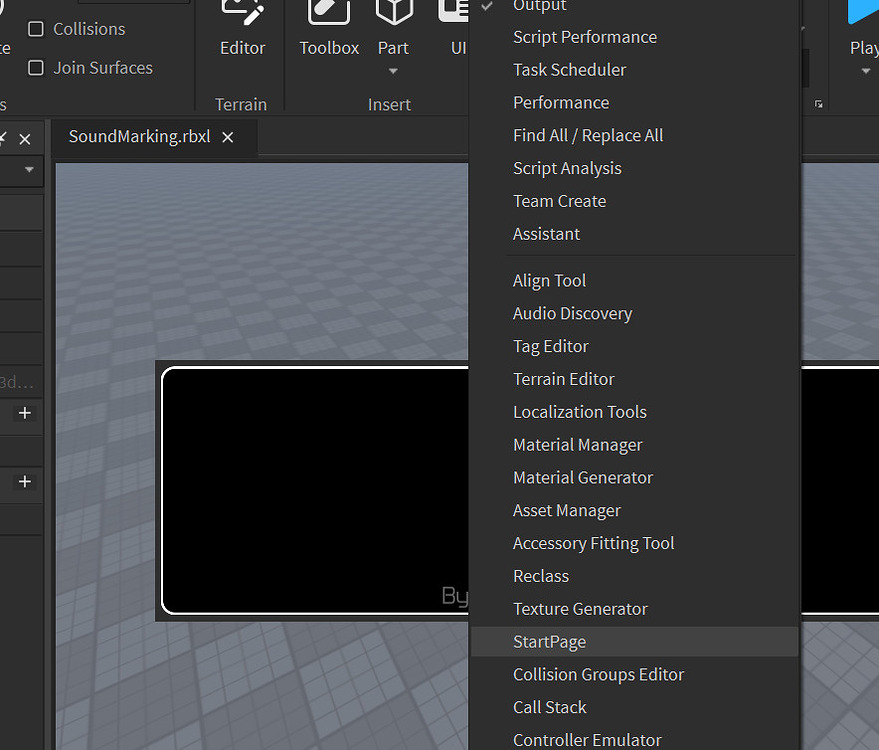The image size is (879, 750).
Task: Expand the Part dropdown arrow
Action: [394, 71]
